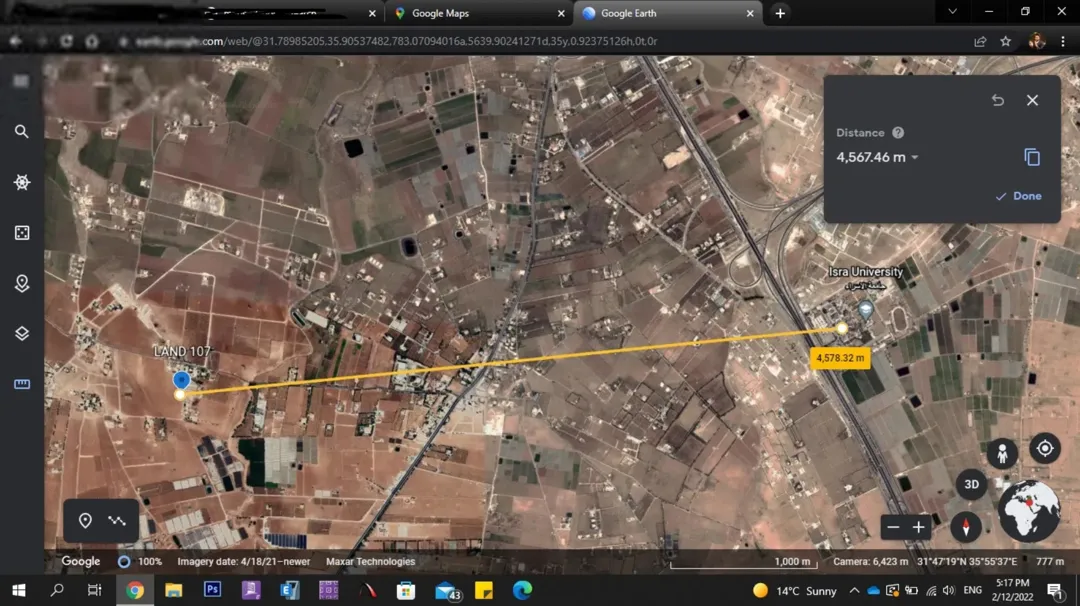
Task: Select the Google Earth tab
Action: (667, 13)
